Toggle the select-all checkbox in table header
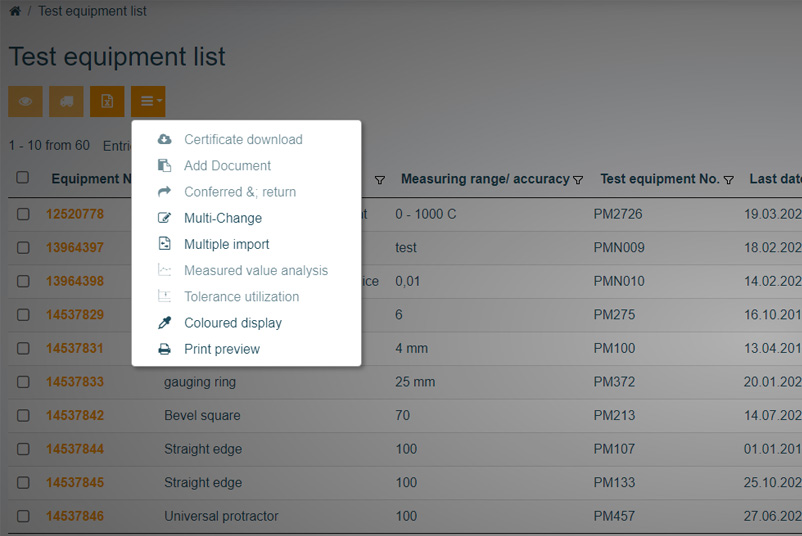 pos(23,178)
